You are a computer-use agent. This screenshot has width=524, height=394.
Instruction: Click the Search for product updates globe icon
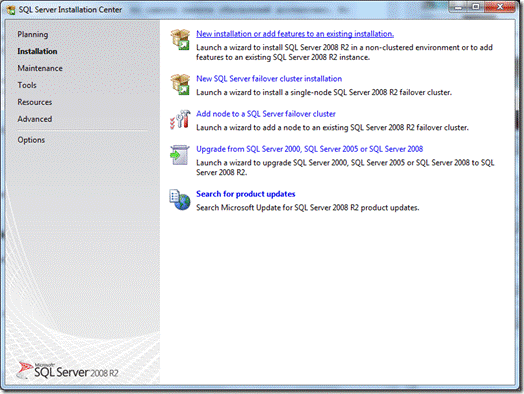[x=180, y=200]
